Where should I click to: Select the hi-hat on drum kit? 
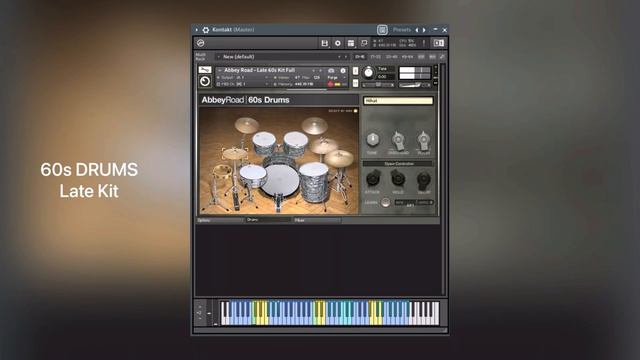pos(234,154)
